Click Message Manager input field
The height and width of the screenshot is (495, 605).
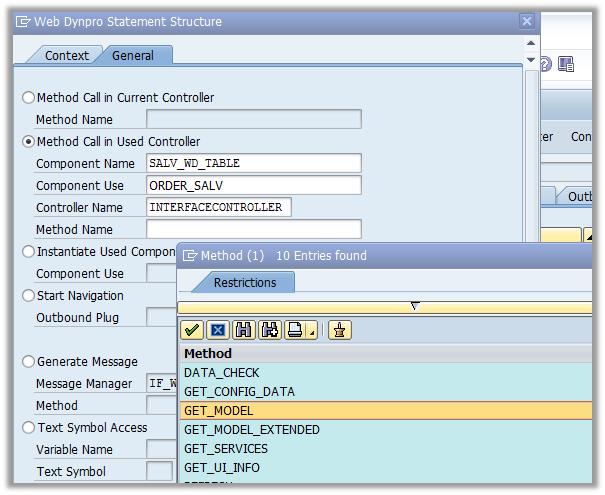161,383
